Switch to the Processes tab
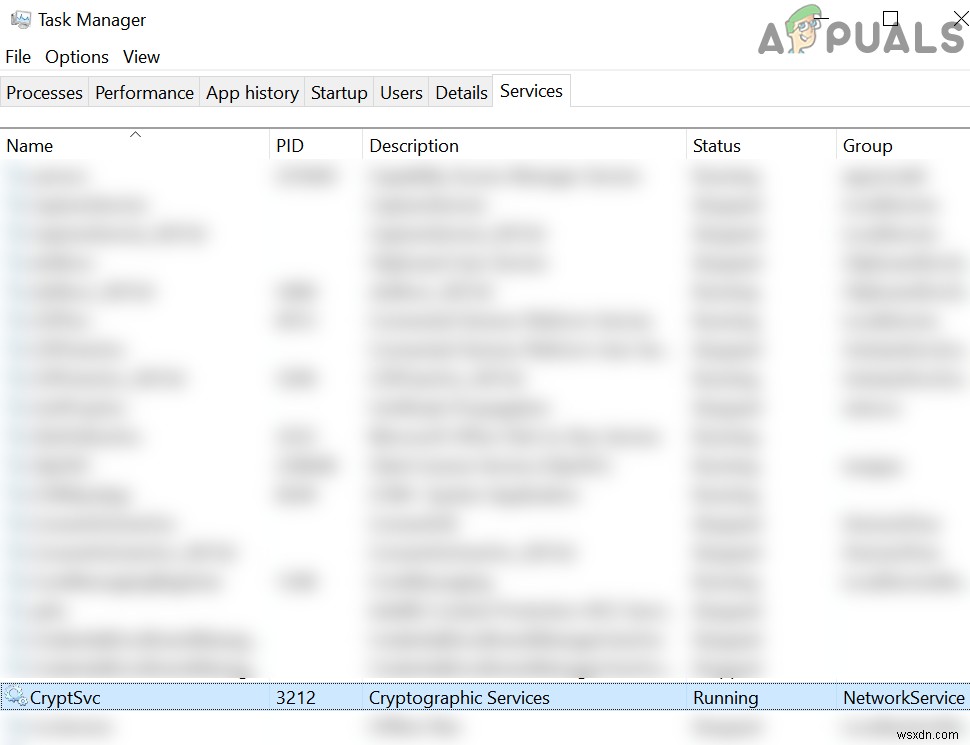The width and height of the screenshot is (970, 745). click(45, 93)
